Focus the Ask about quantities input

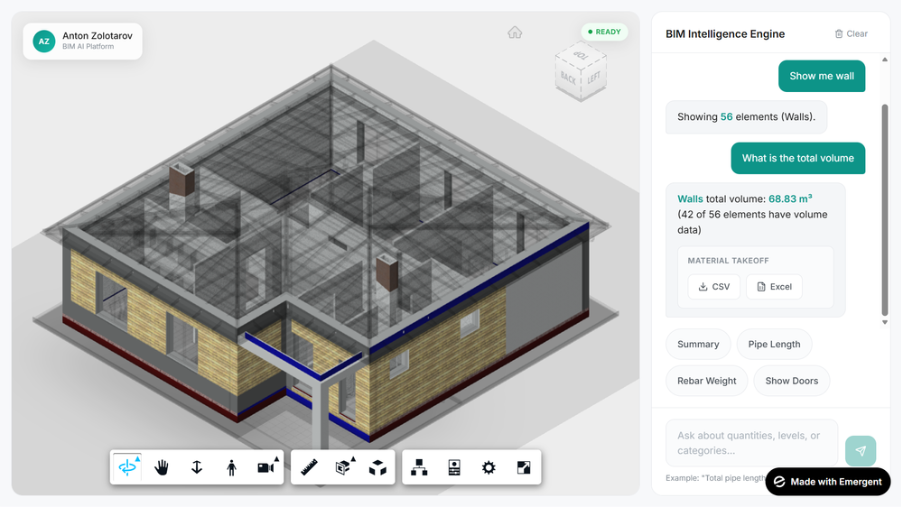(x=752, y=443)
